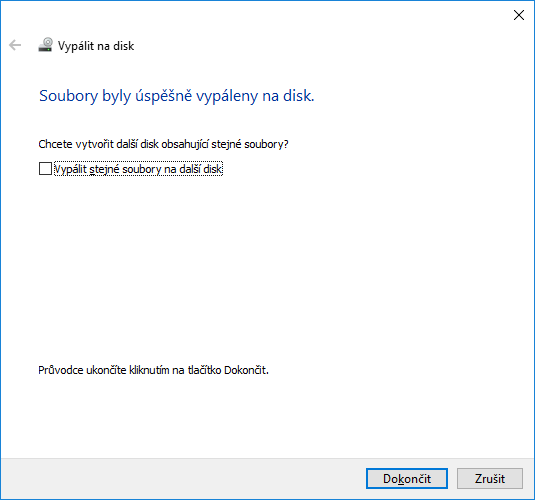Click the back arrow in the wizard header
The width and height of the screenshot is (535, 500).
[x=15, y=45]
